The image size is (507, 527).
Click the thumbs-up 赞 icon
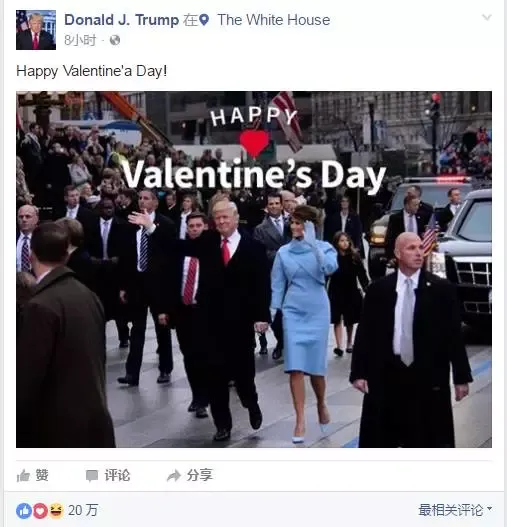point(24,476)
